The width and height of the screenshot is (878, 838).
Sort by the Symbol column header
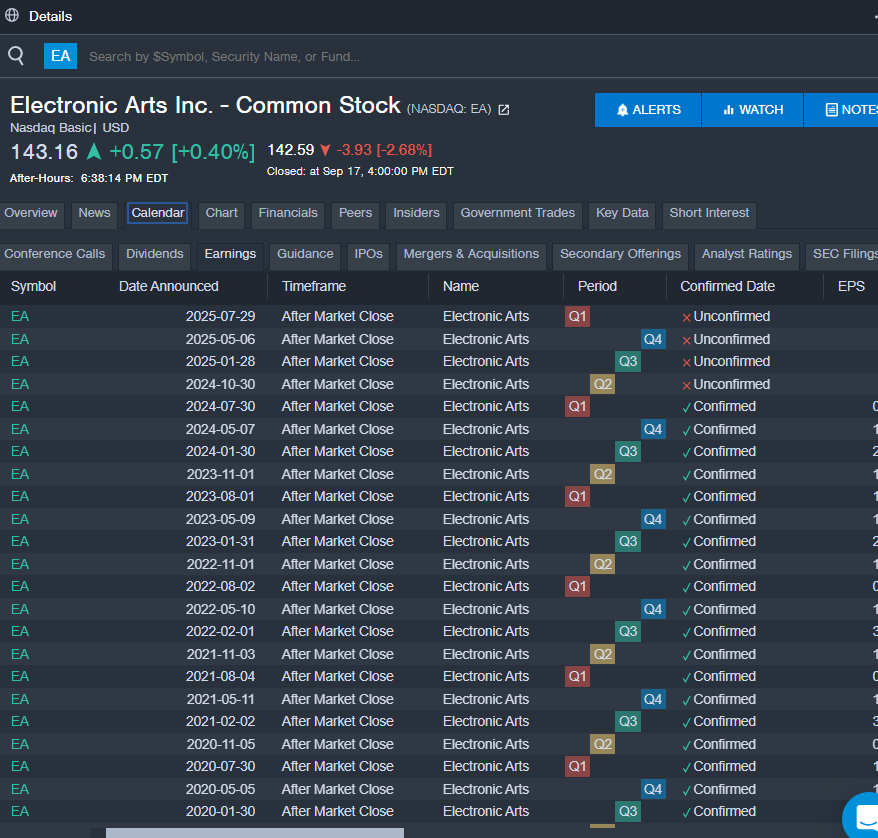click(34, 287)
